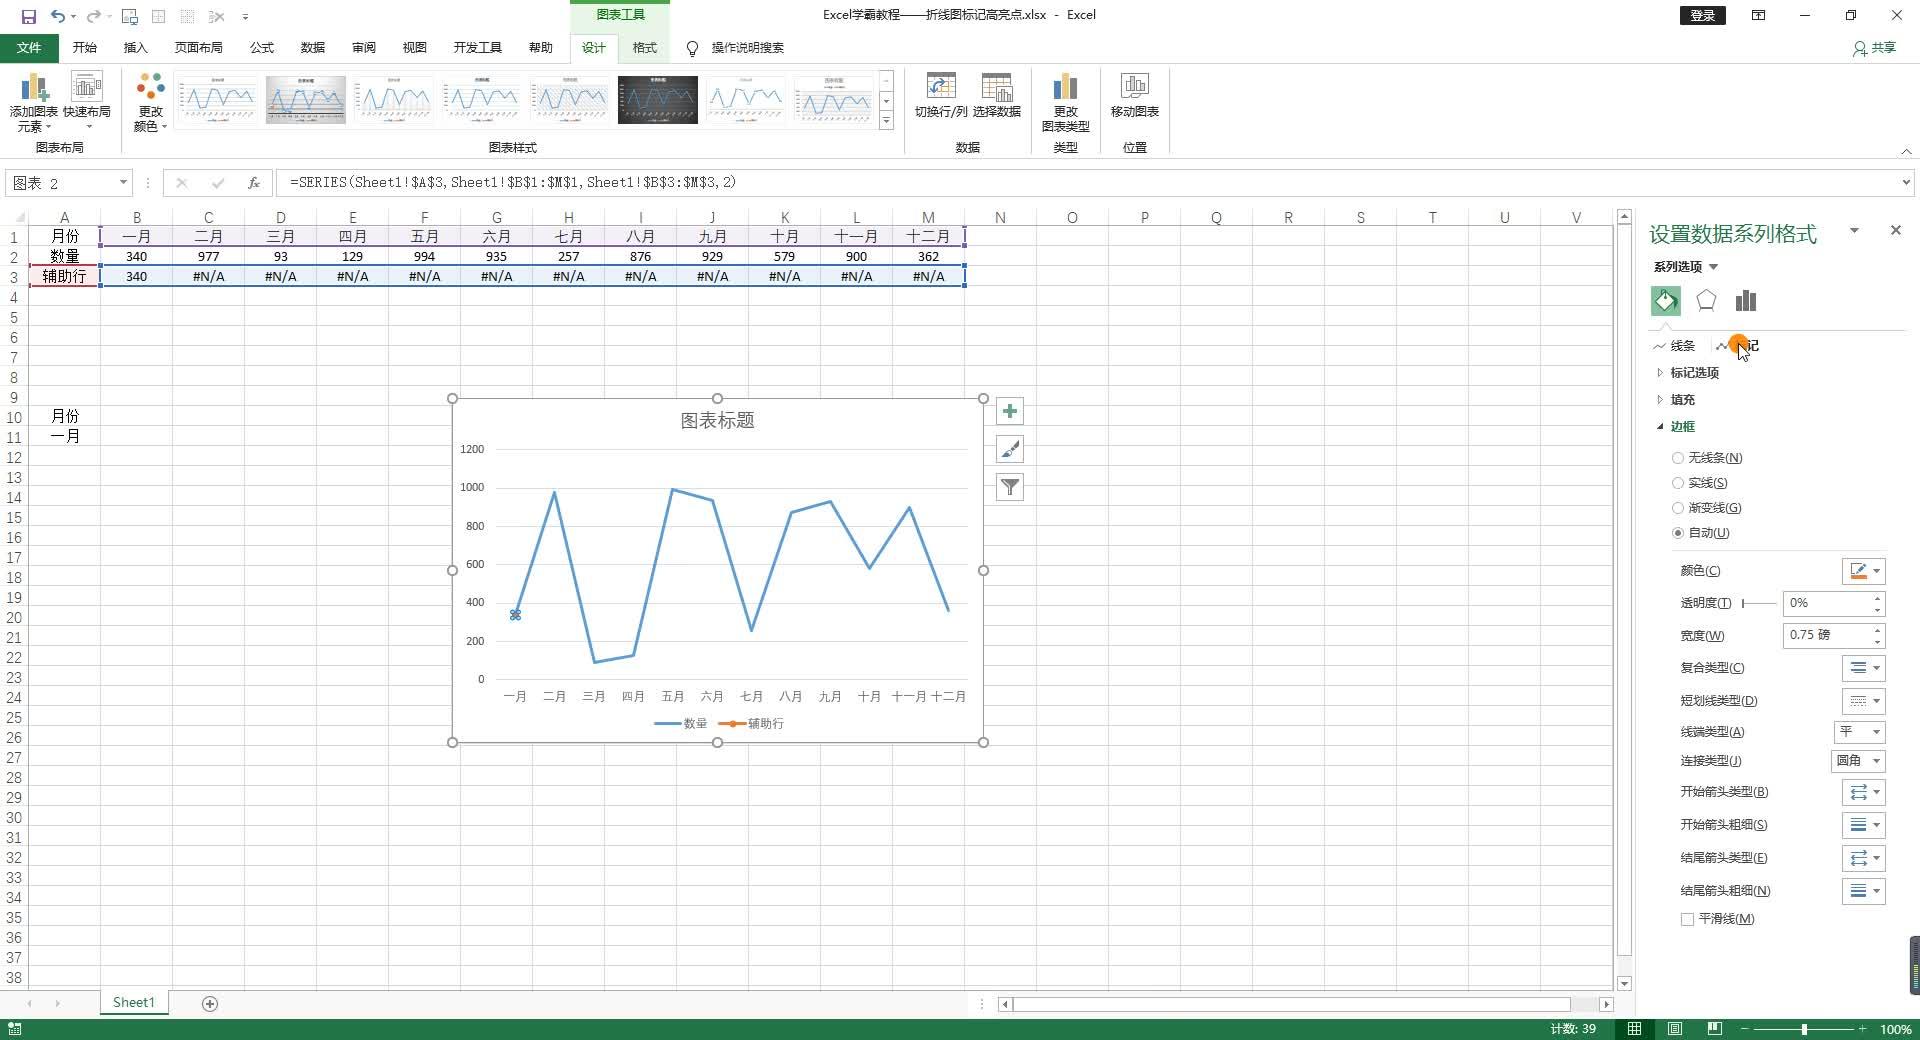Image resolution: width=1920 pixels, height=1040 pixels.
Task: Switch to chart Format tab
Action: click(x=645, y=48)
